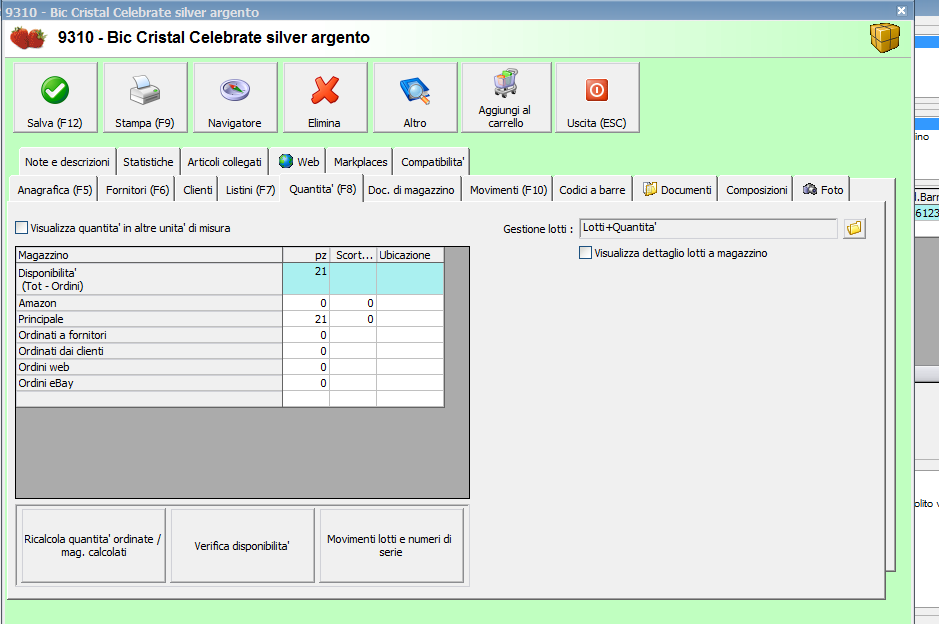Open the Composizioni tab
This screenshot has width=939, height=624.
pos(756,190)
